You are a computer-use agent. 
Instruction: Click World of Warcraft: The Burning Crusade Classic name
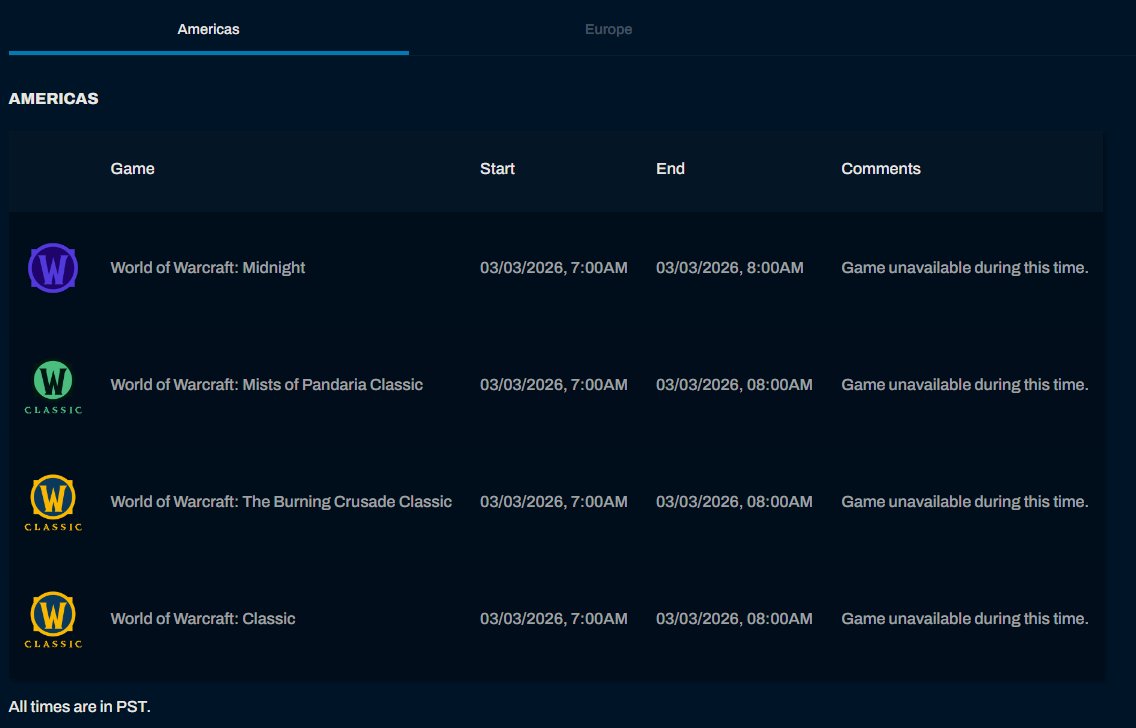(x=281, y=501)
